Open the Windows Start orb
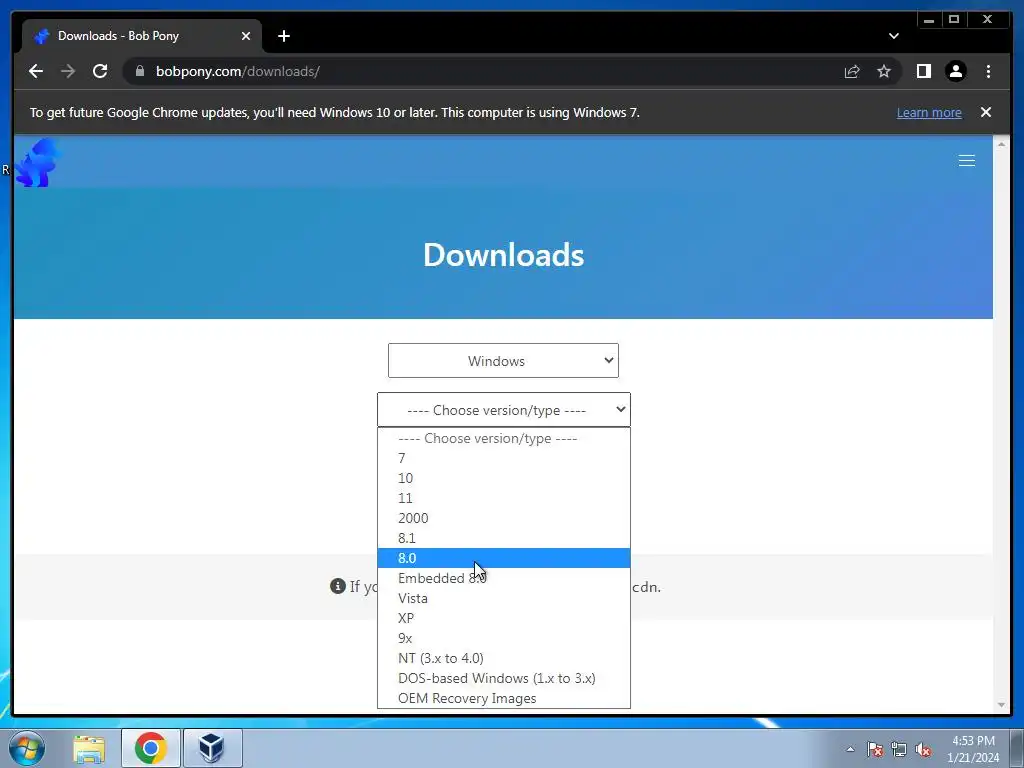Screen dimensions: 1024x768 pos(27,748)
